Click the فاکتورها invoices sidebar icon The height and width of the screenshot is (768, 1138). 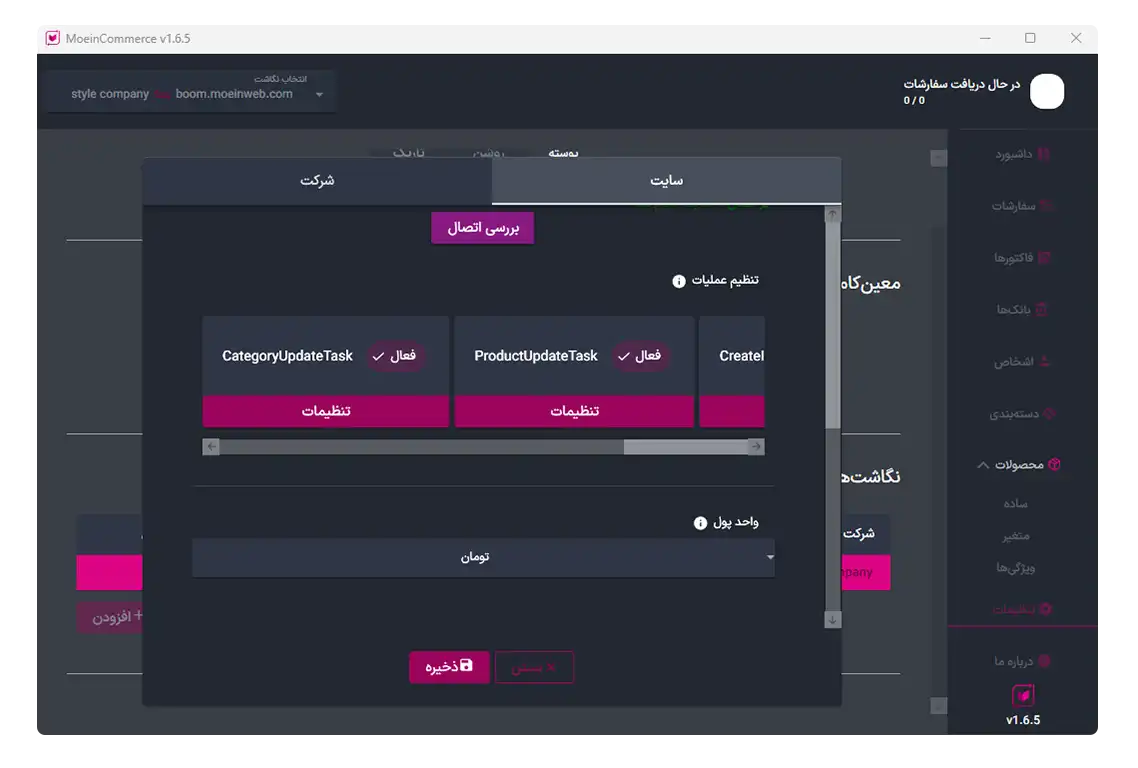[1044, 258]
